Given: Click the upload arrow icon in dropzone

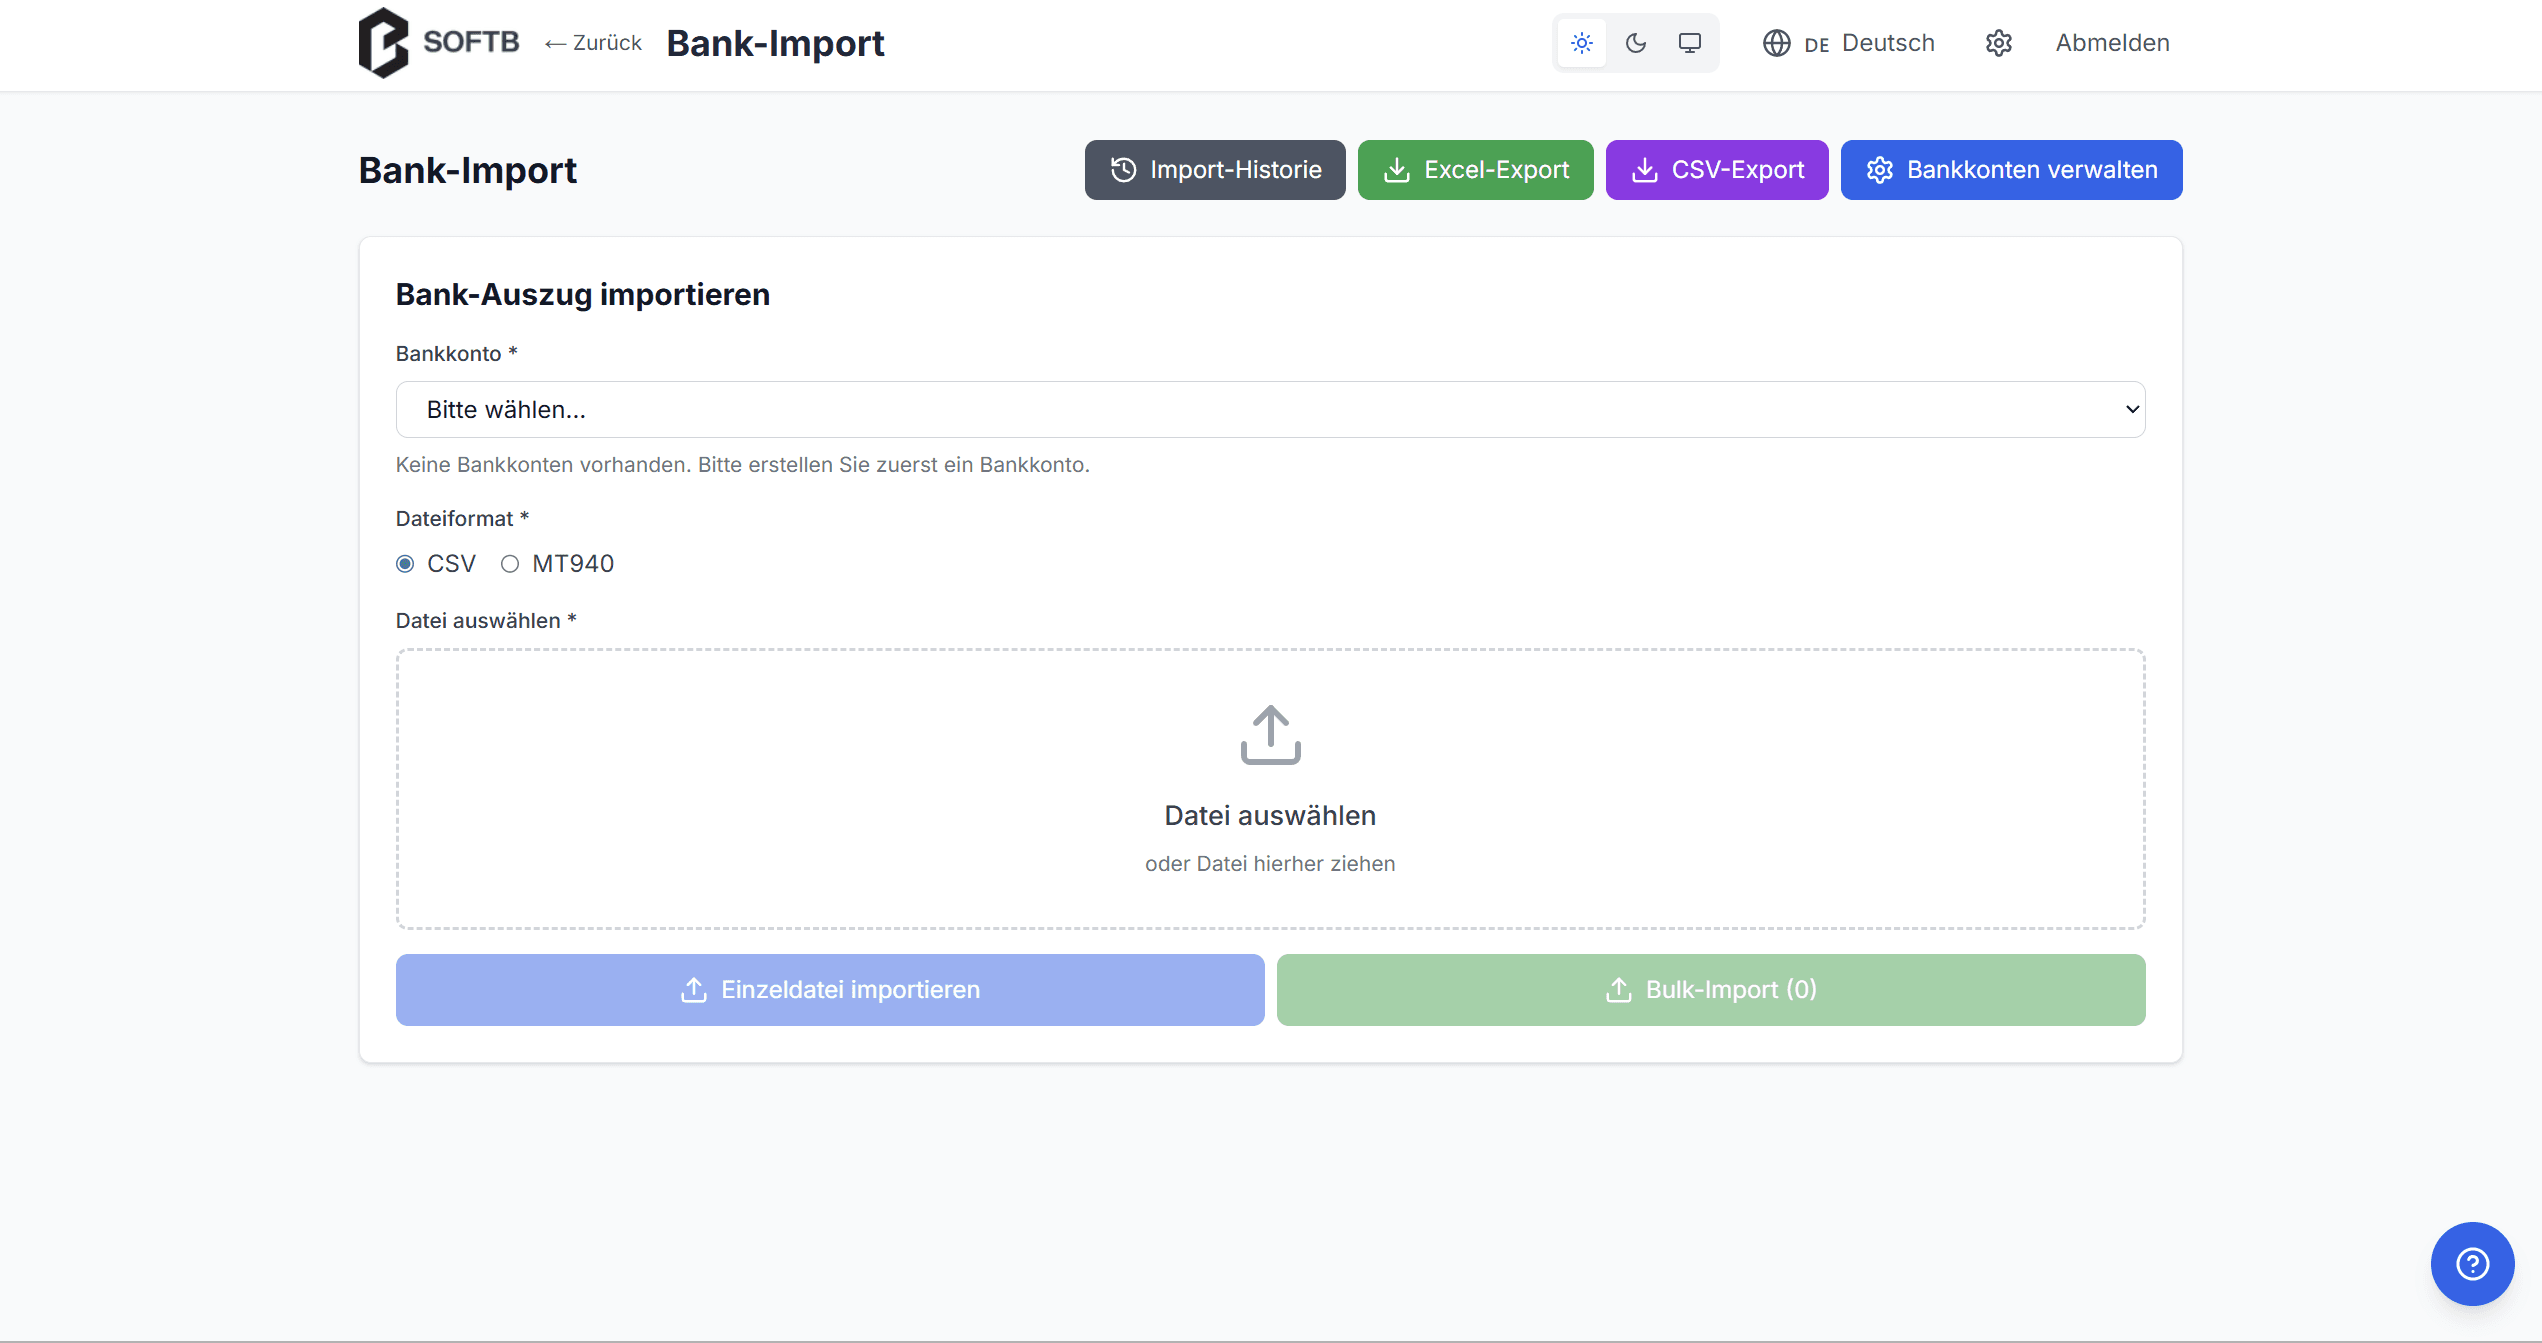Looking at the screenshot, I should (x=1270, y=735).
